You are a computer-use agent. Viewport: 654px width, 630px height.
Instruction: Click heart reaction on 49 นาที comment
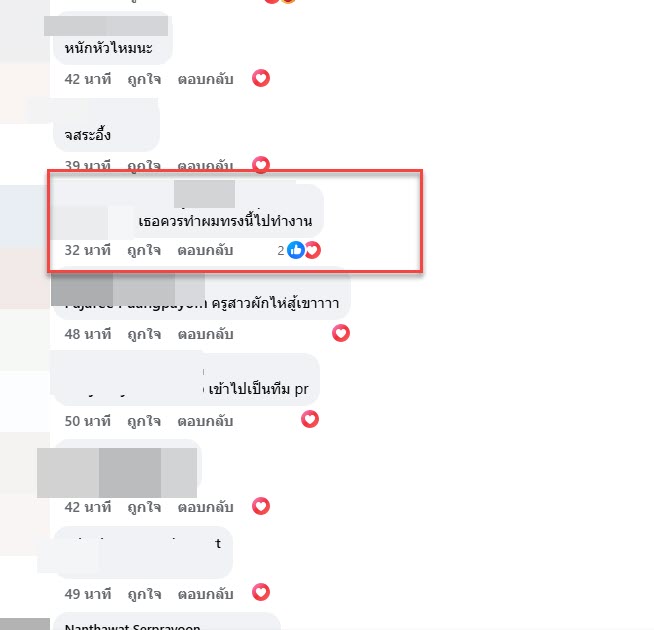pos(261,592)
